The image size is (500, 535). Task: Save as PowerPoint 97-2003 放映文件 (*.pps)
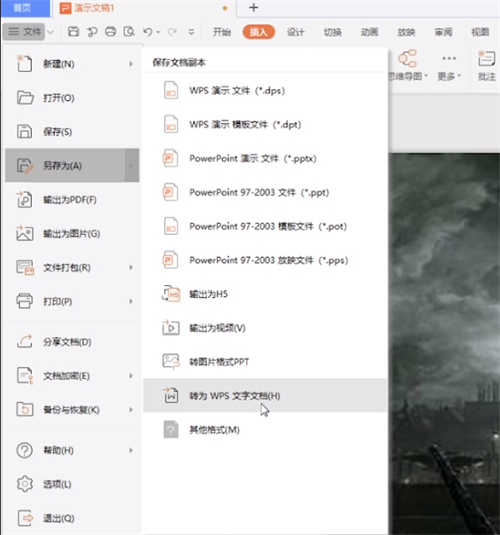tap(265, 260)
